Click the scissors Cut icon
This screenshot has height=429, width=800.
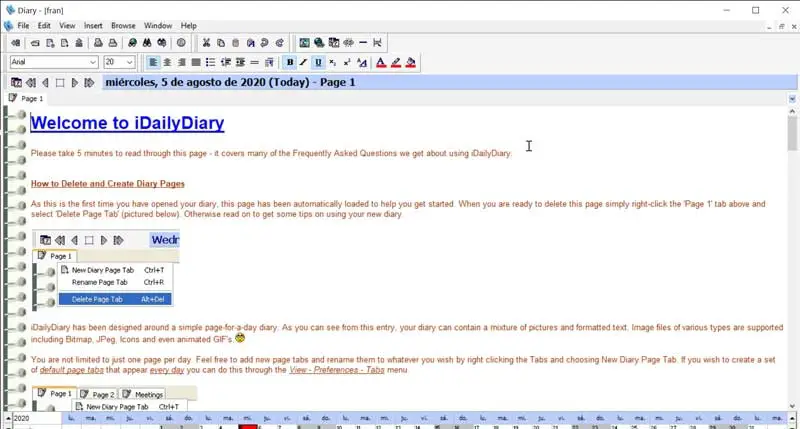[x=206, y=43]
